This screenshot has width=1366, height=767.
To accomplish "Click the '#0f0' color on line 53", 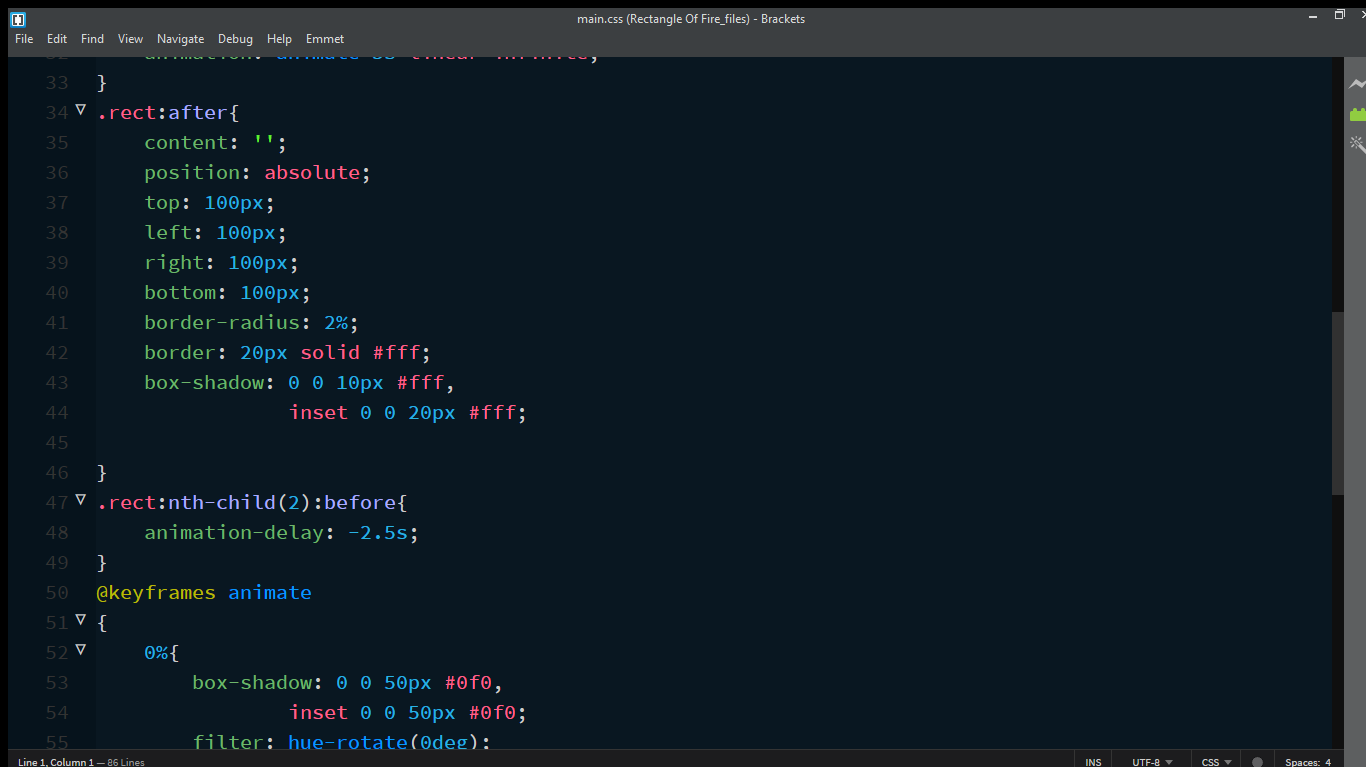I will click(x=468, y=683).
